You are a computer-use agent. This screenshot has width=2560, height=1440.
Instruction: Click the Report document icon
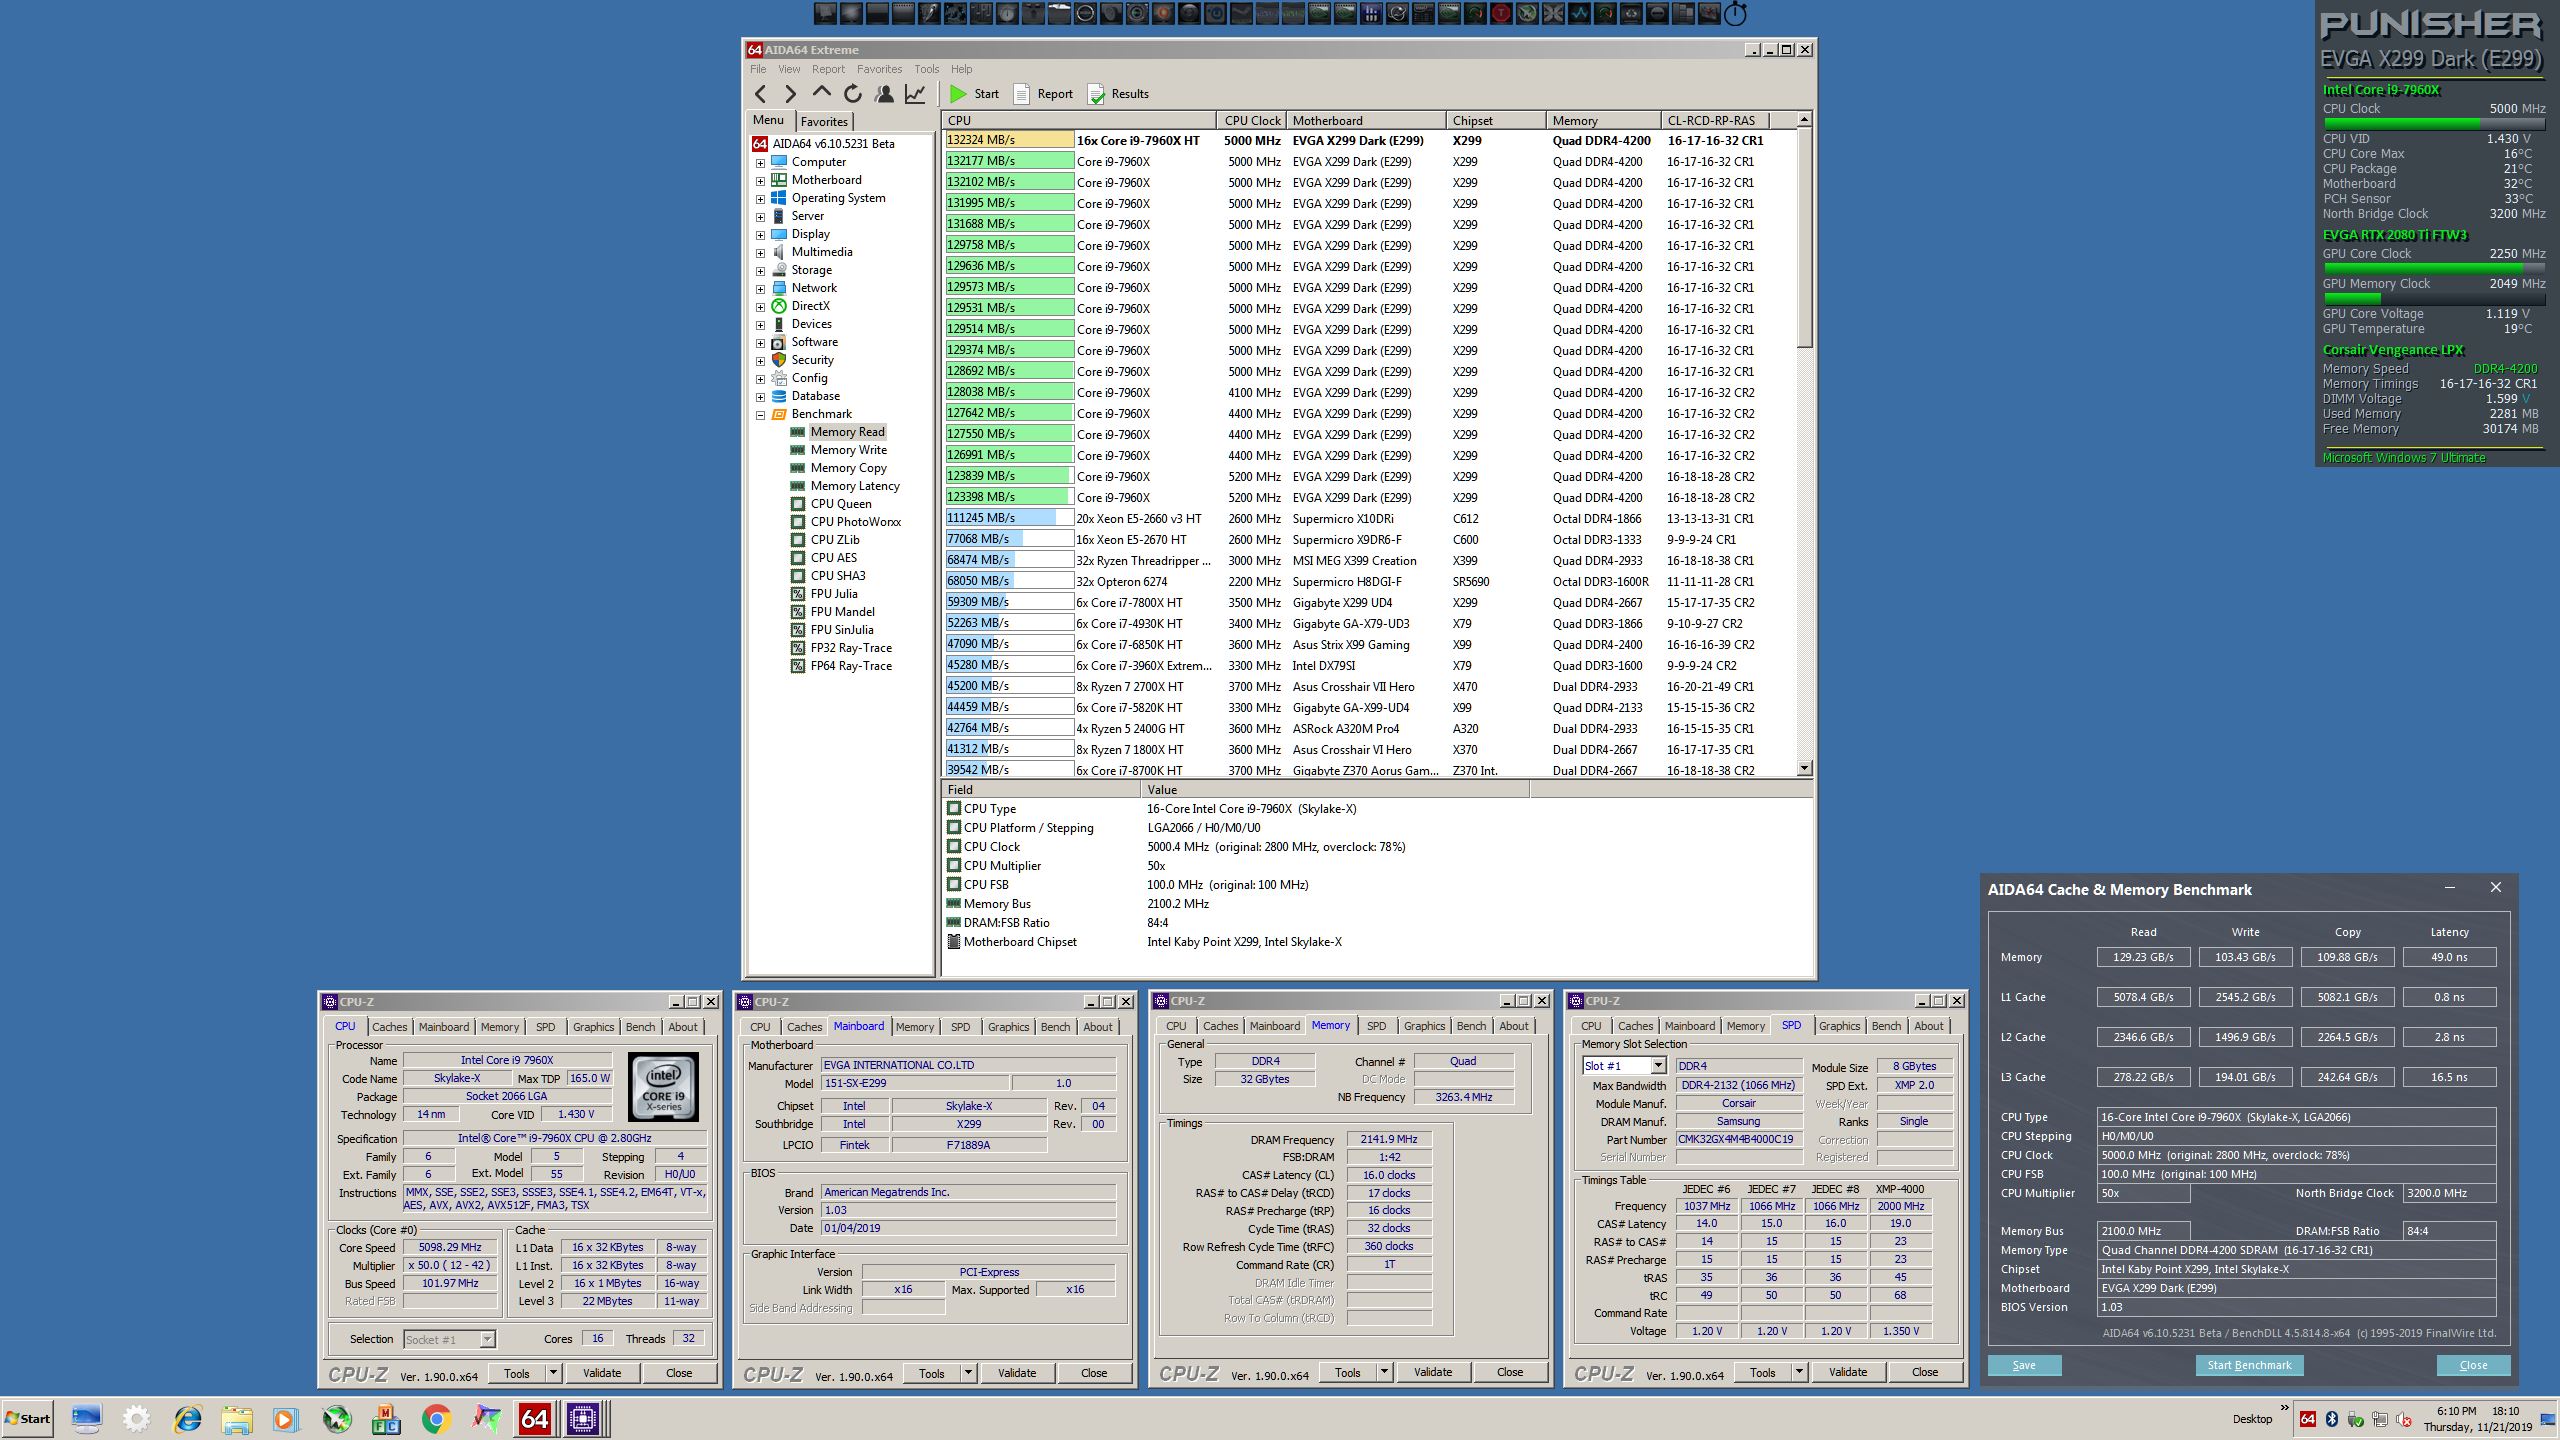coord(1021,94)
